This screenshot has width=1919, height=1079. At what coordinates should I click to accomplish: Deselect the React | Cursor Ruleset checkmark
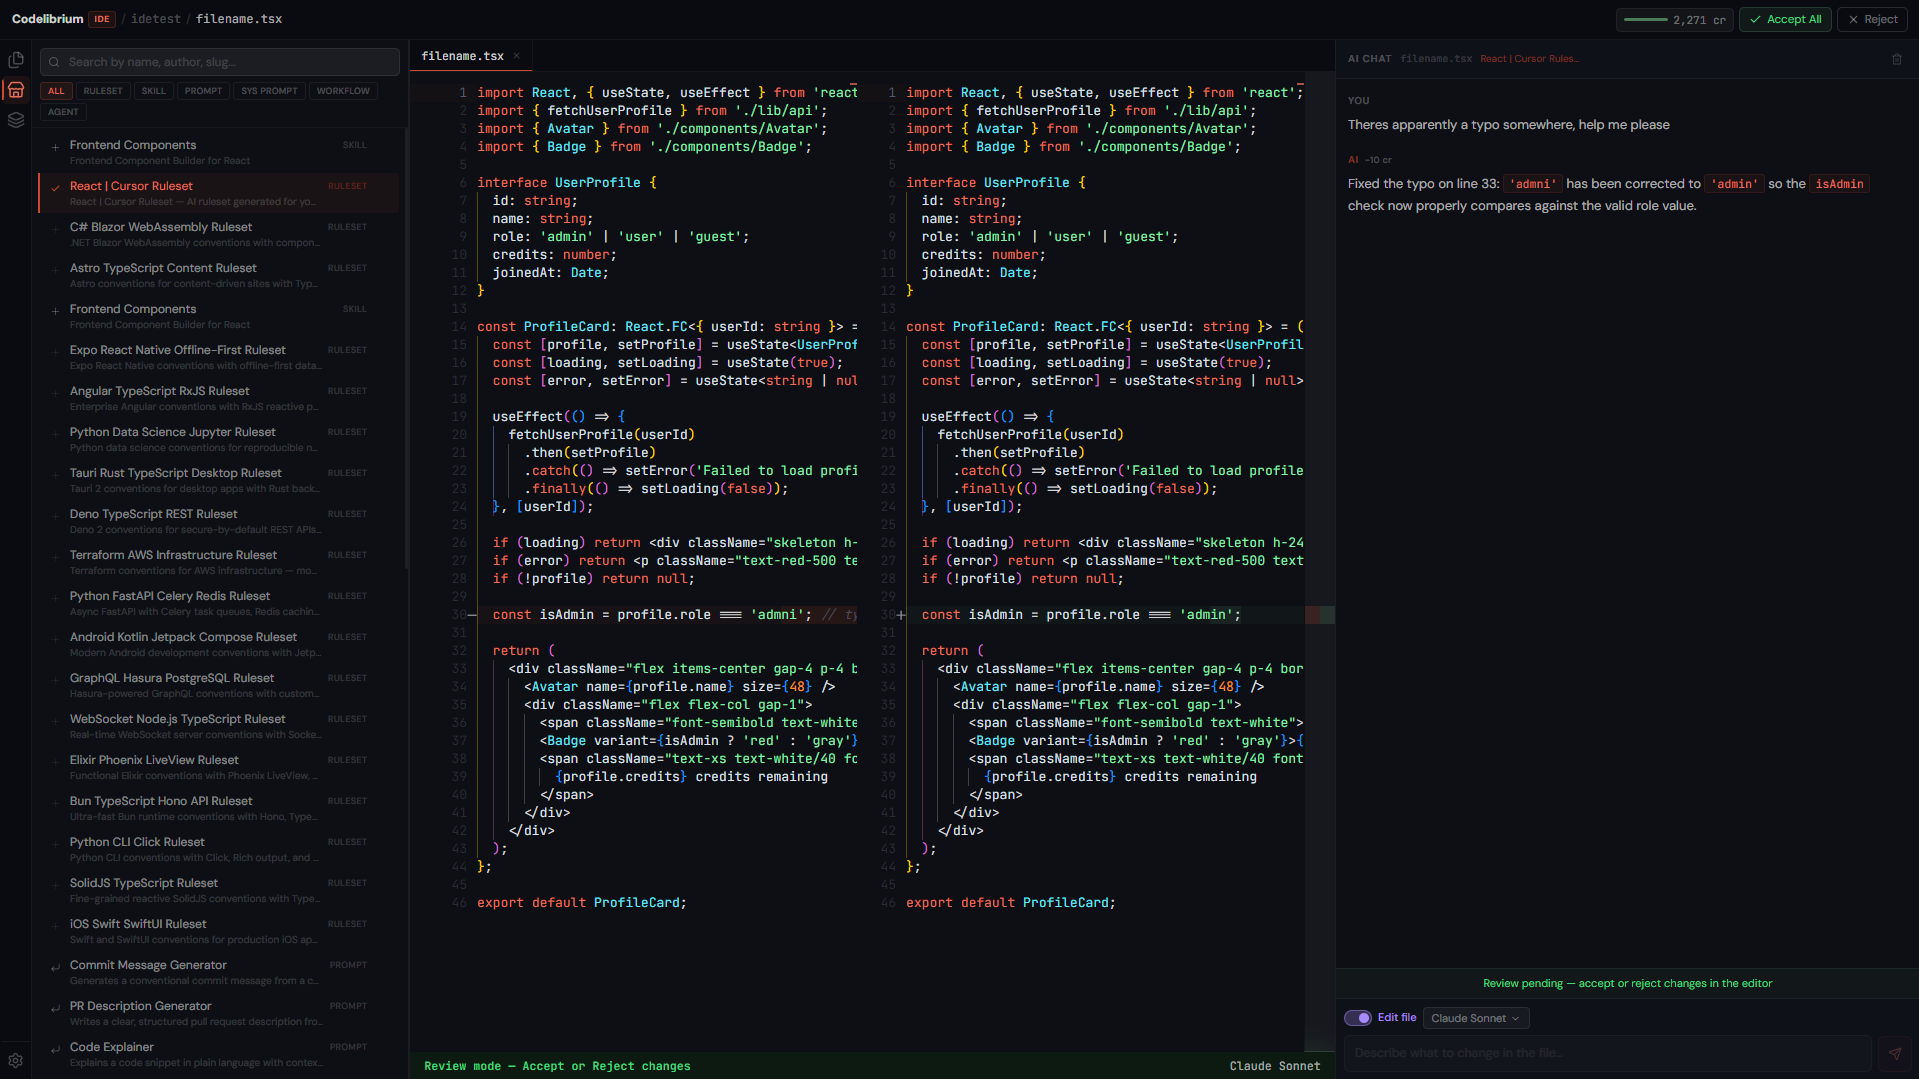coord(55,187)
